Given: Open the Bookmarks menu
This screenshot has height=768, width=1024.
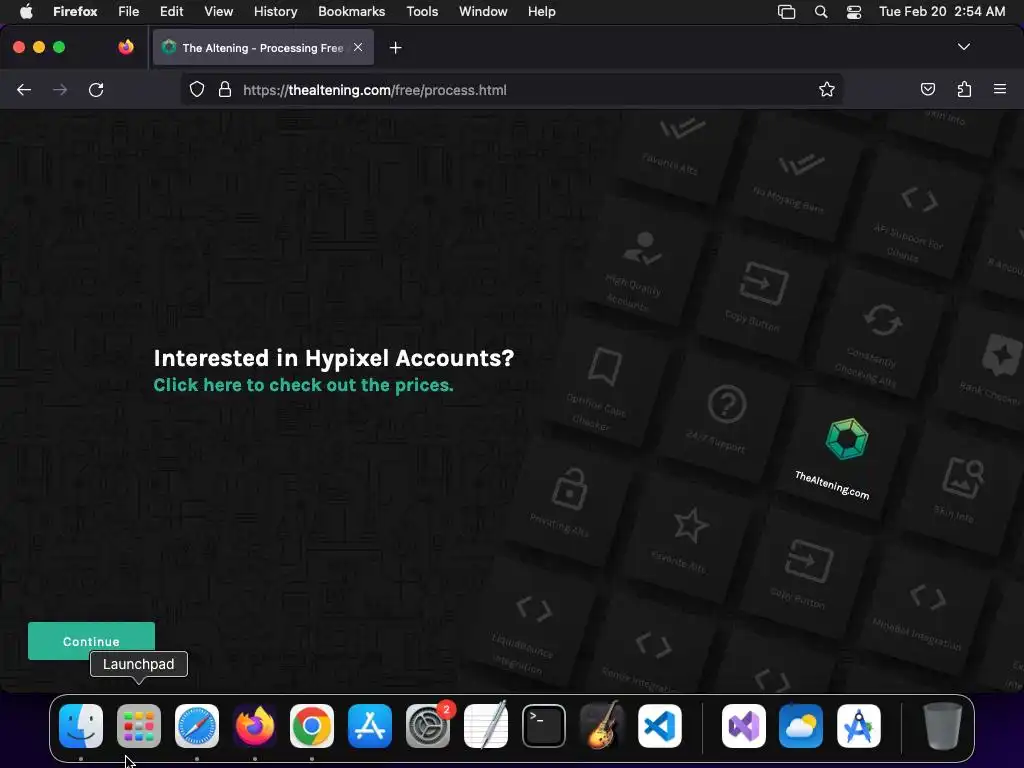Looking at the screenshot, I should 352,12.
